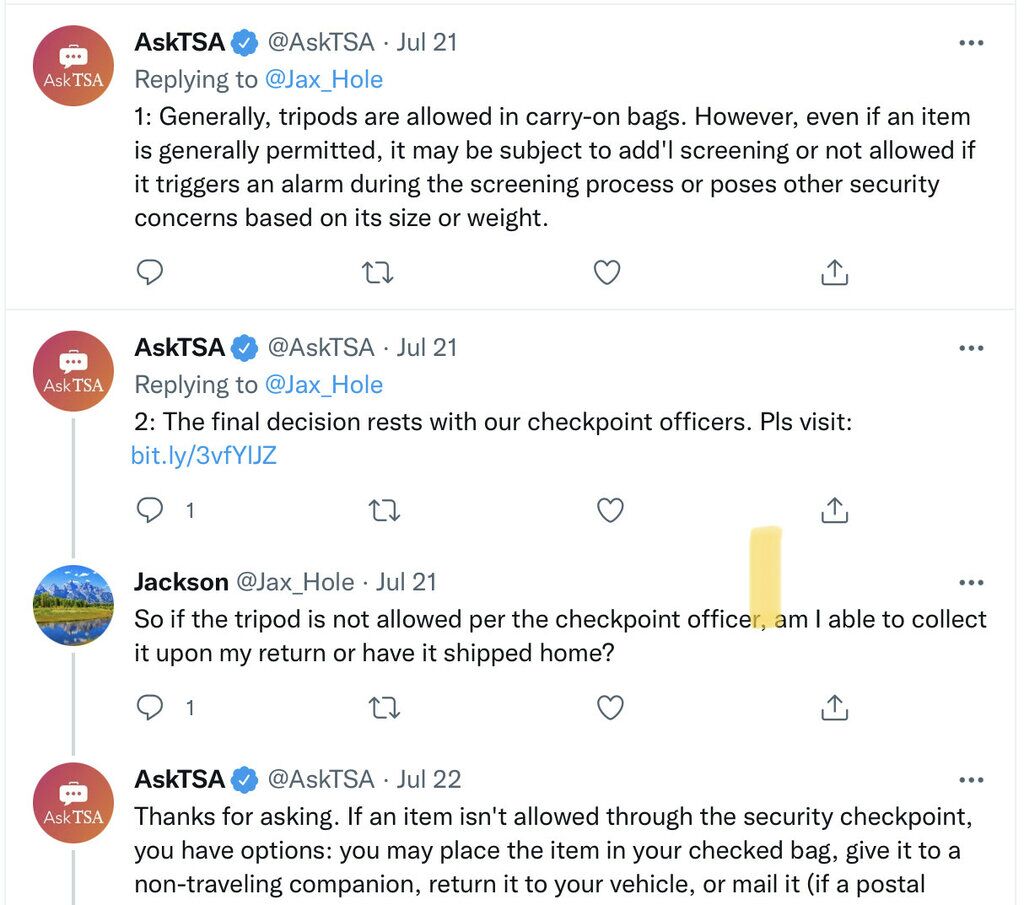The width and height of the screenshot is (1024, 905).
Task: Click the @Jax_Hole mention in first reply
Action: coord(323,80)
